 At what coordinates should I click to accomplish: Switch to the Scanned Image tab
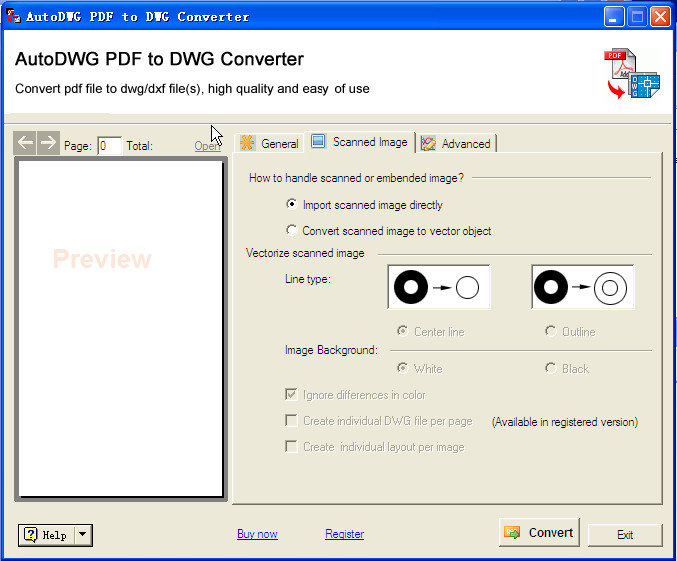click(x=360, y=142)
